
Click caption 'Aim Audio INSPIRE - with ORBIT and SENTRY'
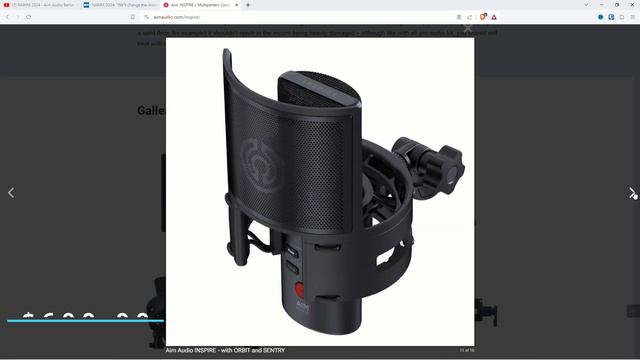(225, 350)
